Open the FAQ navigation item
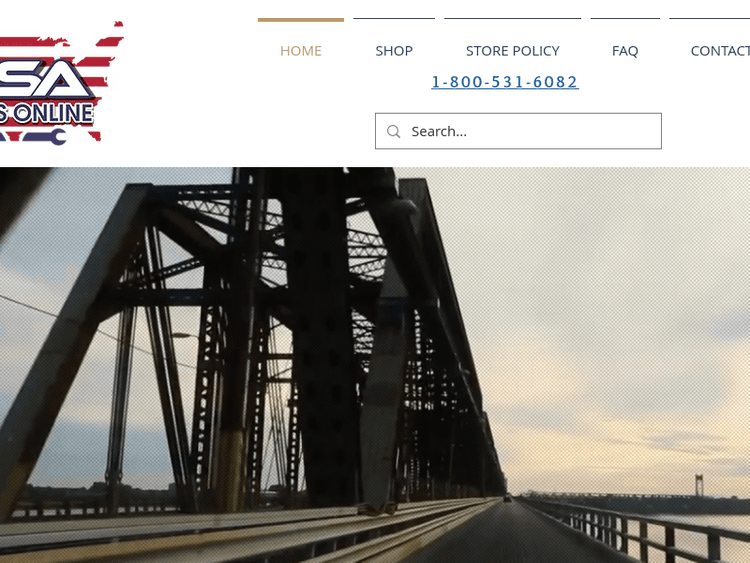This screenshot has width=750, height=563. 625,51
